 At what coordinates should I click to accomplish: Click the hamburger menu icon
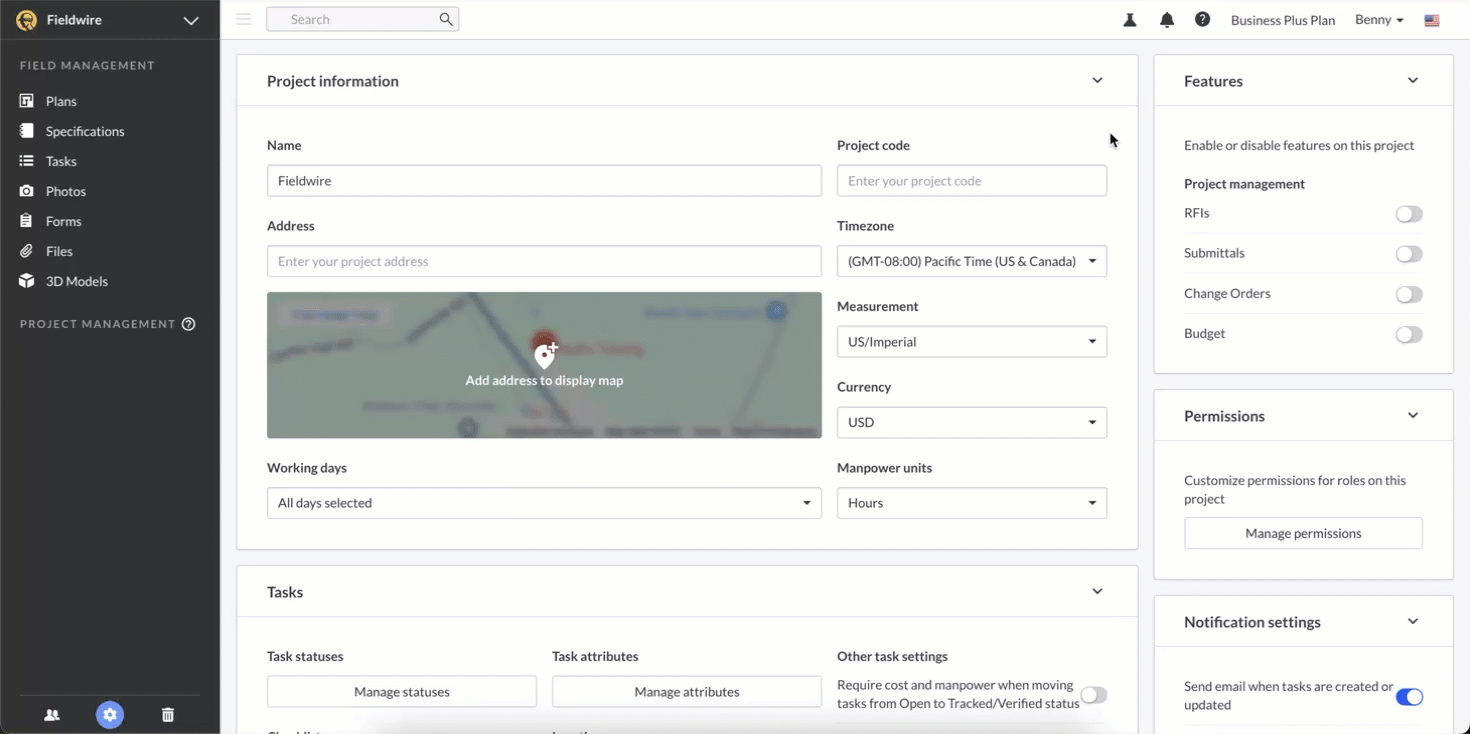click(x=244, y=19)
